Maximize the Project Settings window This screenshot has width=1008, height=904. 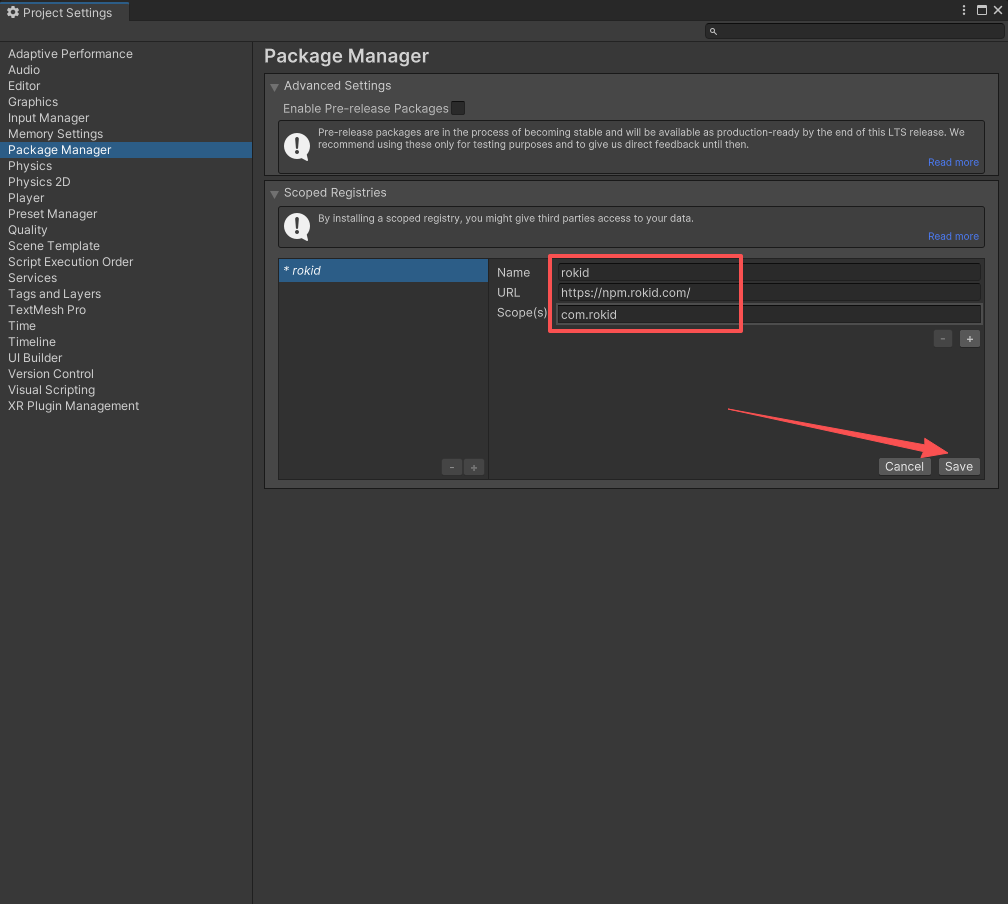click(x=981, y=10)
